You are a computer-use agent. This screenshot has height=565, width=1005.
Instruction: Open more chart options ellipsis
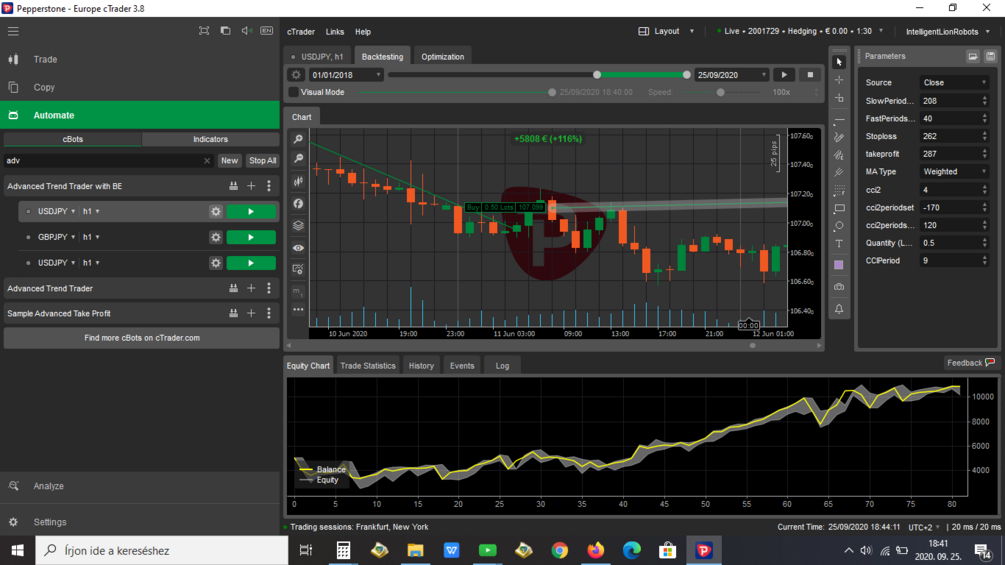[x=298, y=310]
